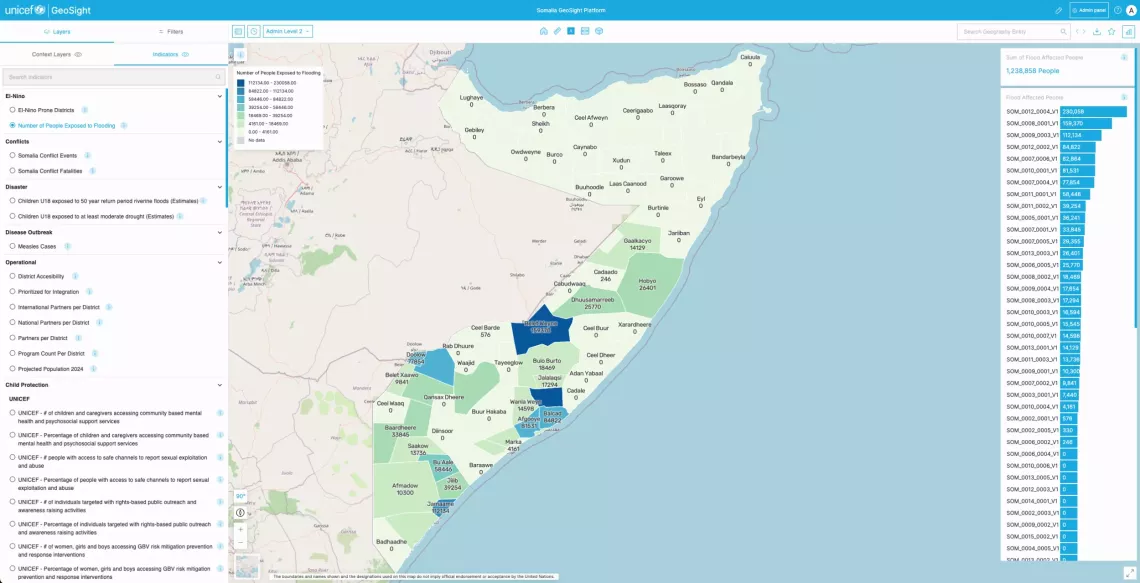This screenshot has height=583, width=1140.
Task: Click the 1,238,858 People value
Action: (1032, 71)
